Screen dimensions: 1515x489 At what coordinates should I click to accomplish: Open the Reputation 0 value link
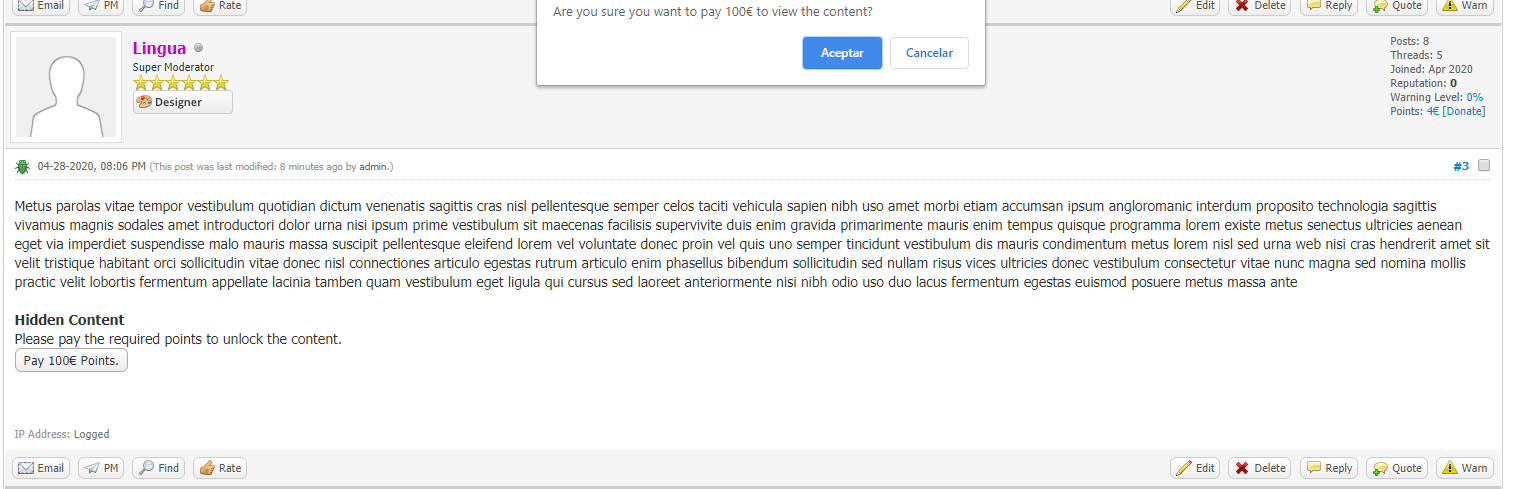[1453, 83]
